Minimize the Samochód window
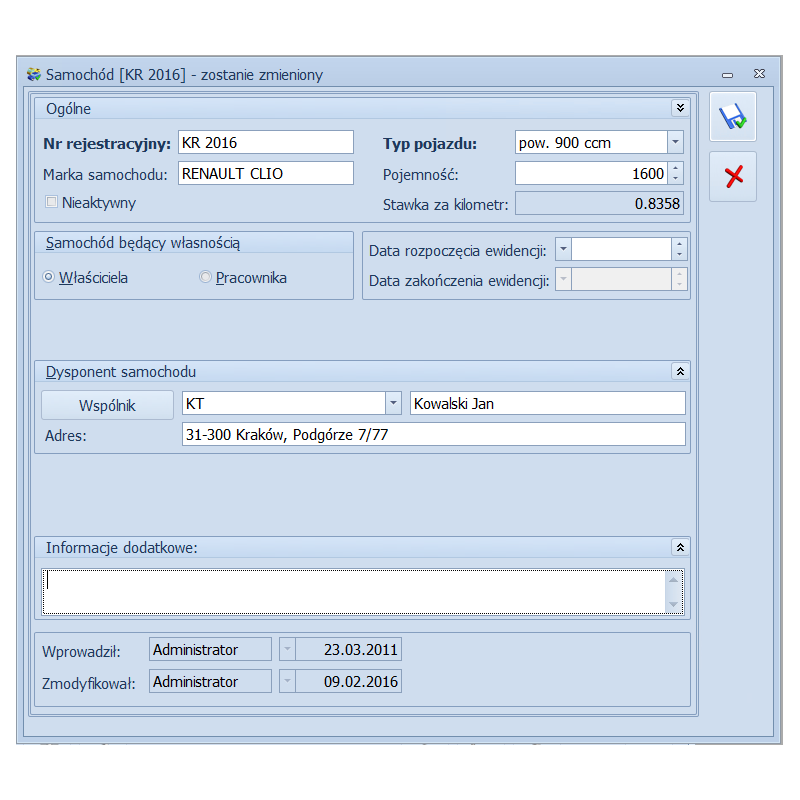 [x=728, y=75]
